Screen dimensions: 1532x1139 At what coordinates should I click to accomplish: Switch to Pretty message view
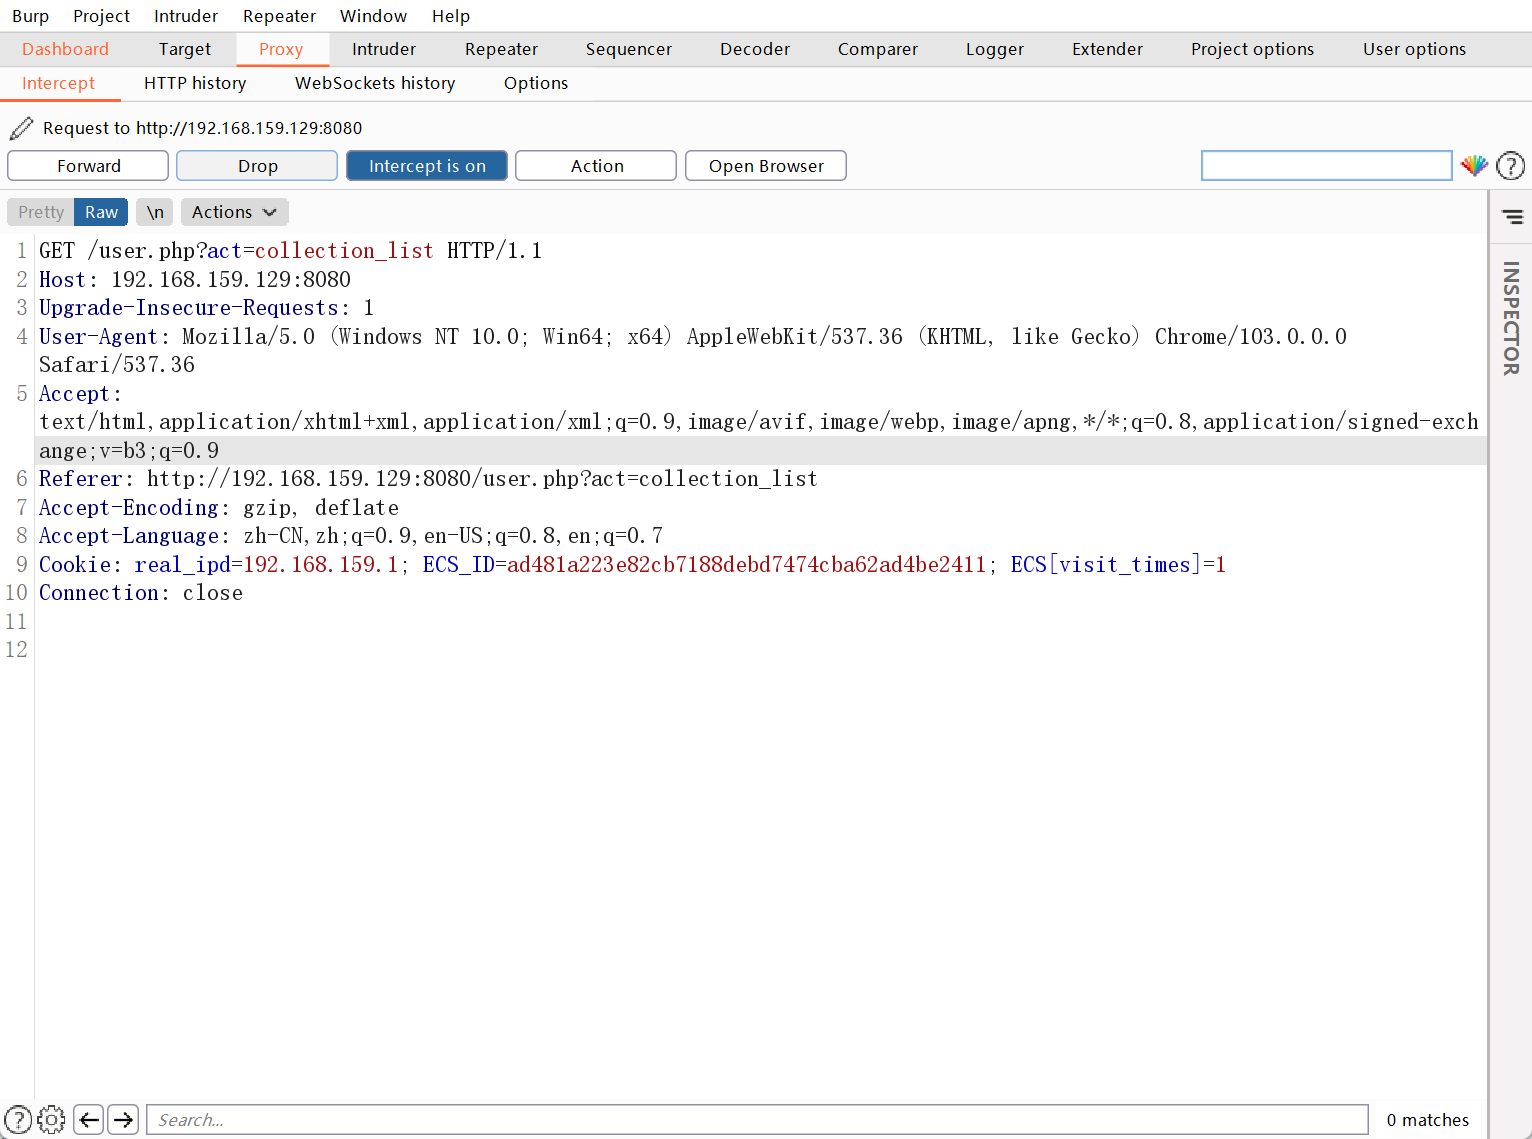[x=41, y=212]
